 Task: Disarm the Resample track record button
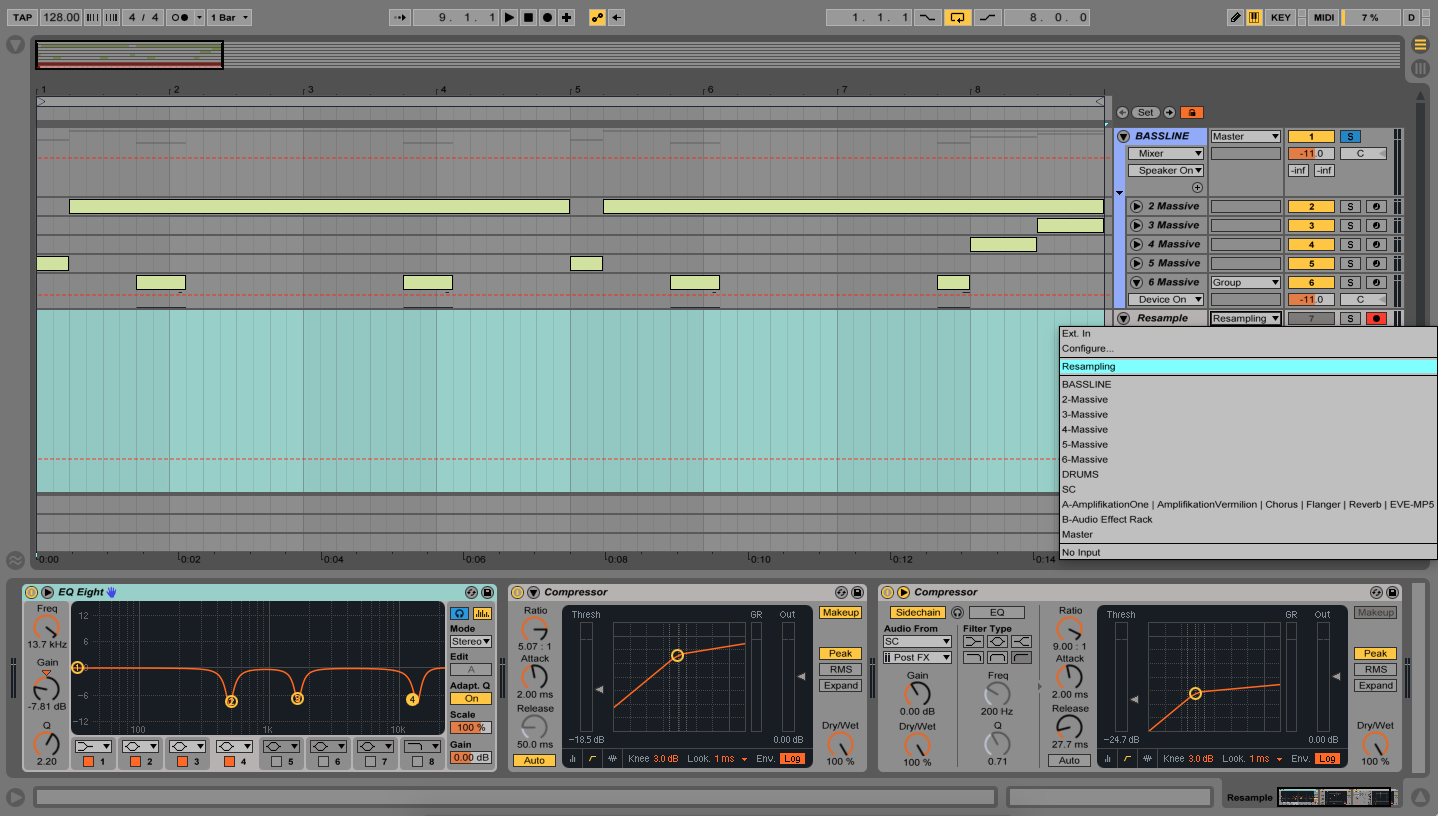pos(1377,318)
